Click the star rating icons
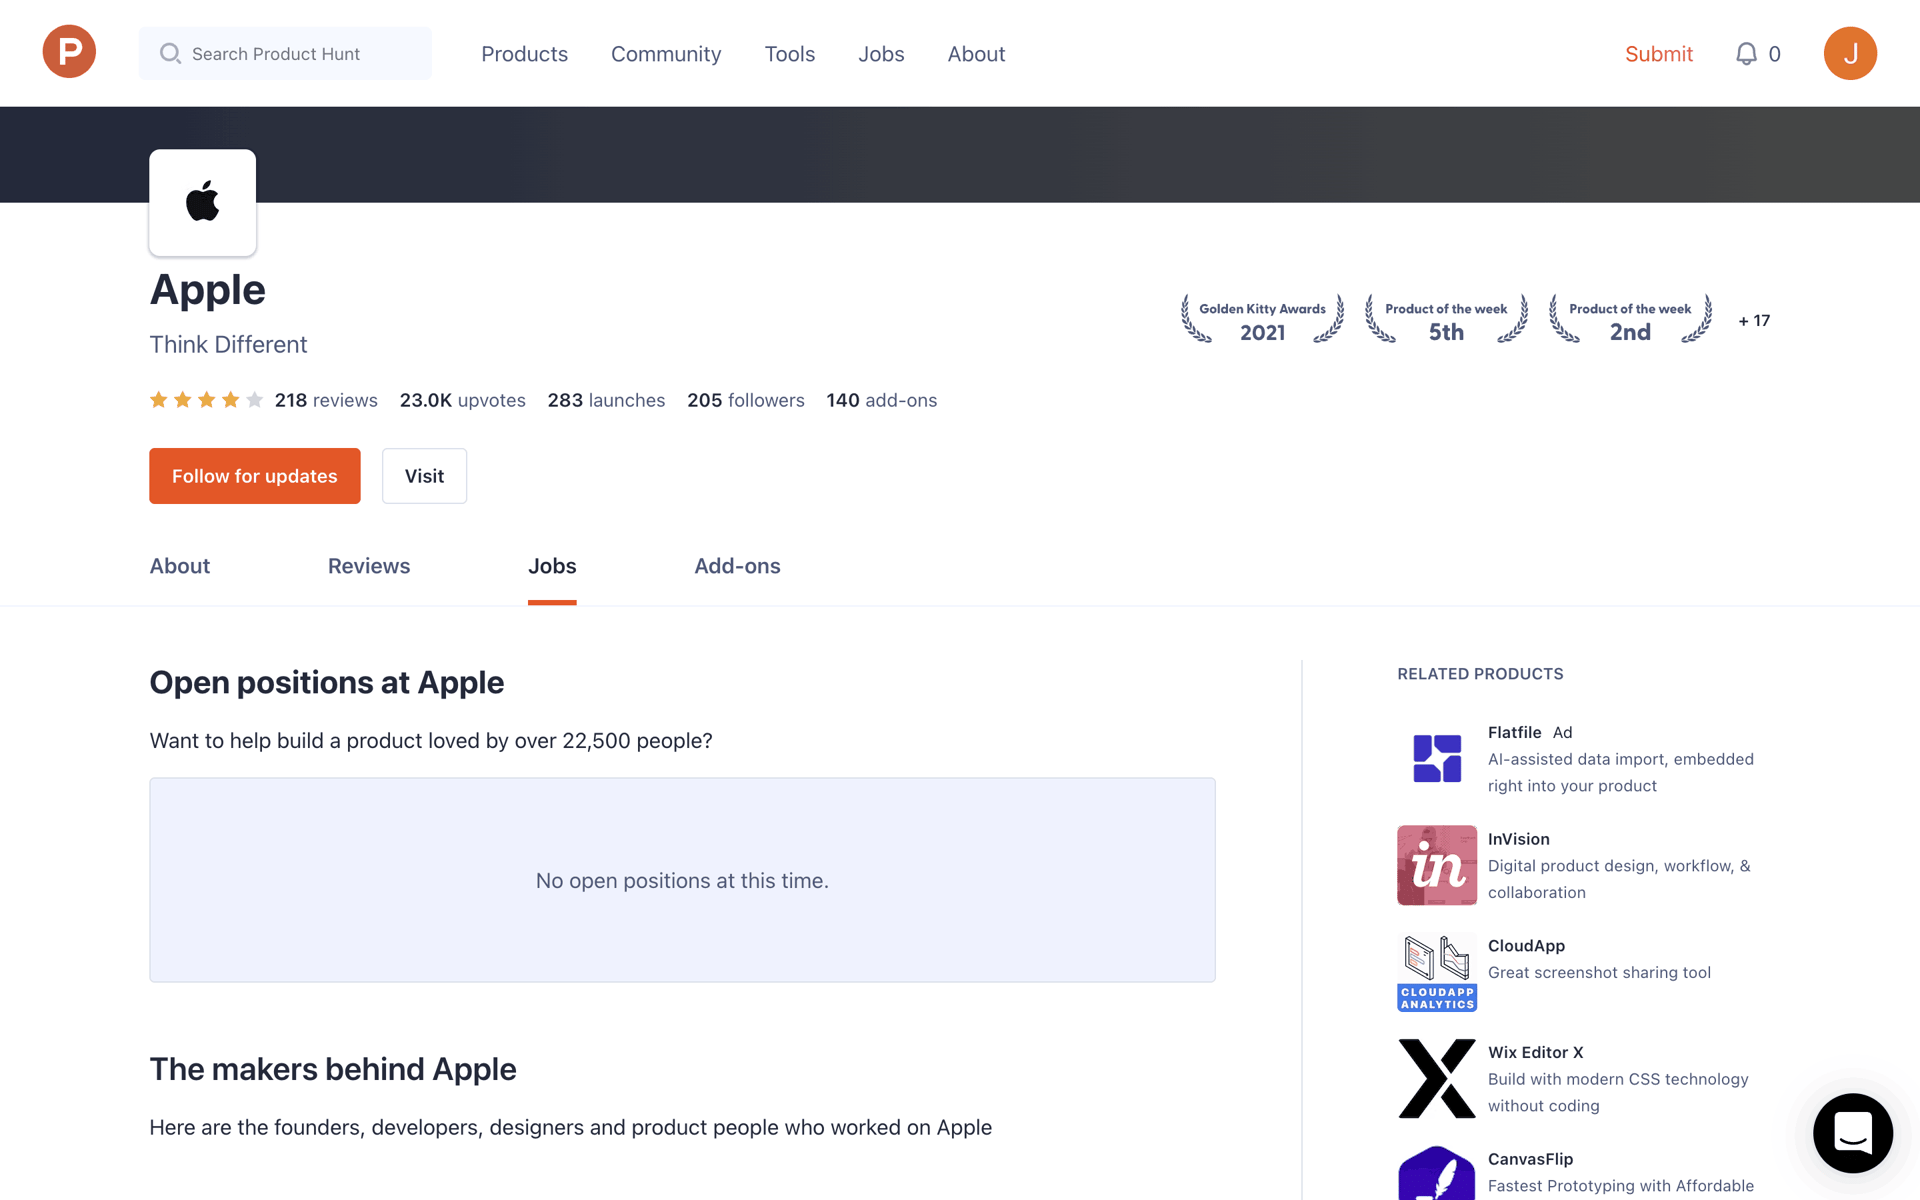 (x=206, y=400)
